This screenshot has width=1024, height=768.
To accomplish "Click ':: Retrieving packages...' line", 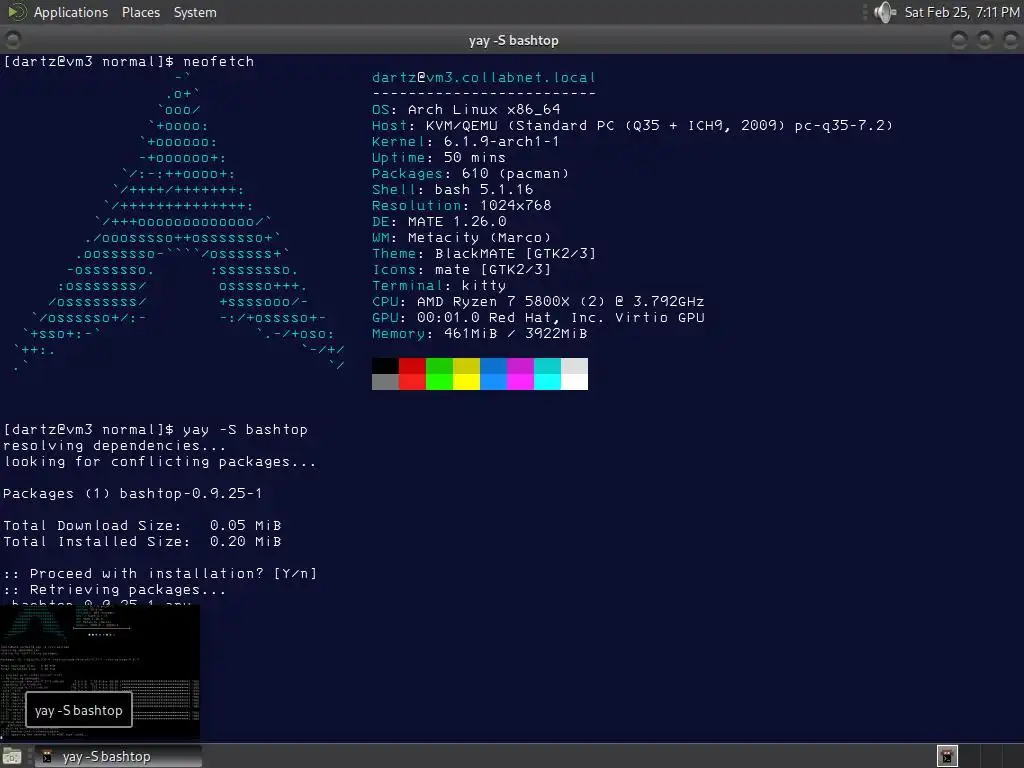I will 114,589.
